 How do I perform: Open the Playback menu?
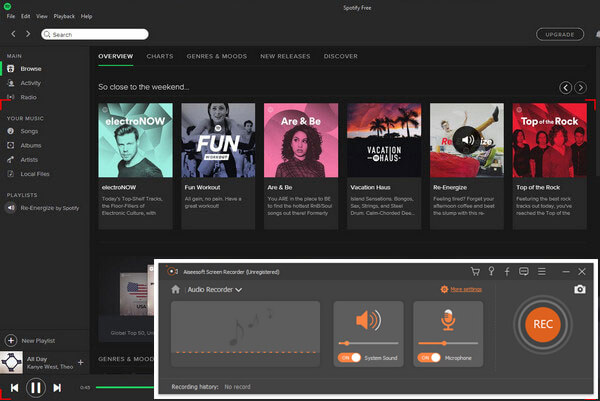pos(64,16)
